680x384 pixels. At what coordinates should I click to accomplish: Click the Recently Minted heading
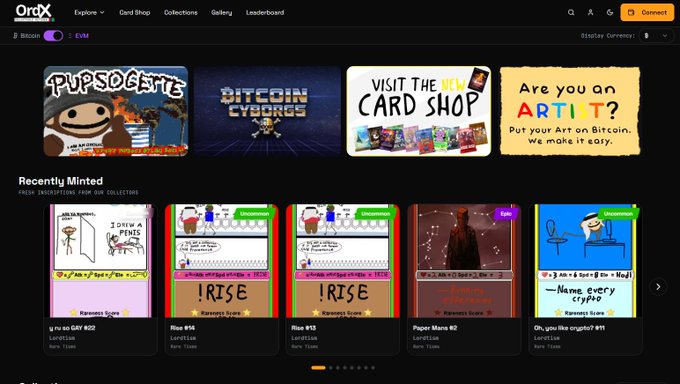(x=61, y=181)
